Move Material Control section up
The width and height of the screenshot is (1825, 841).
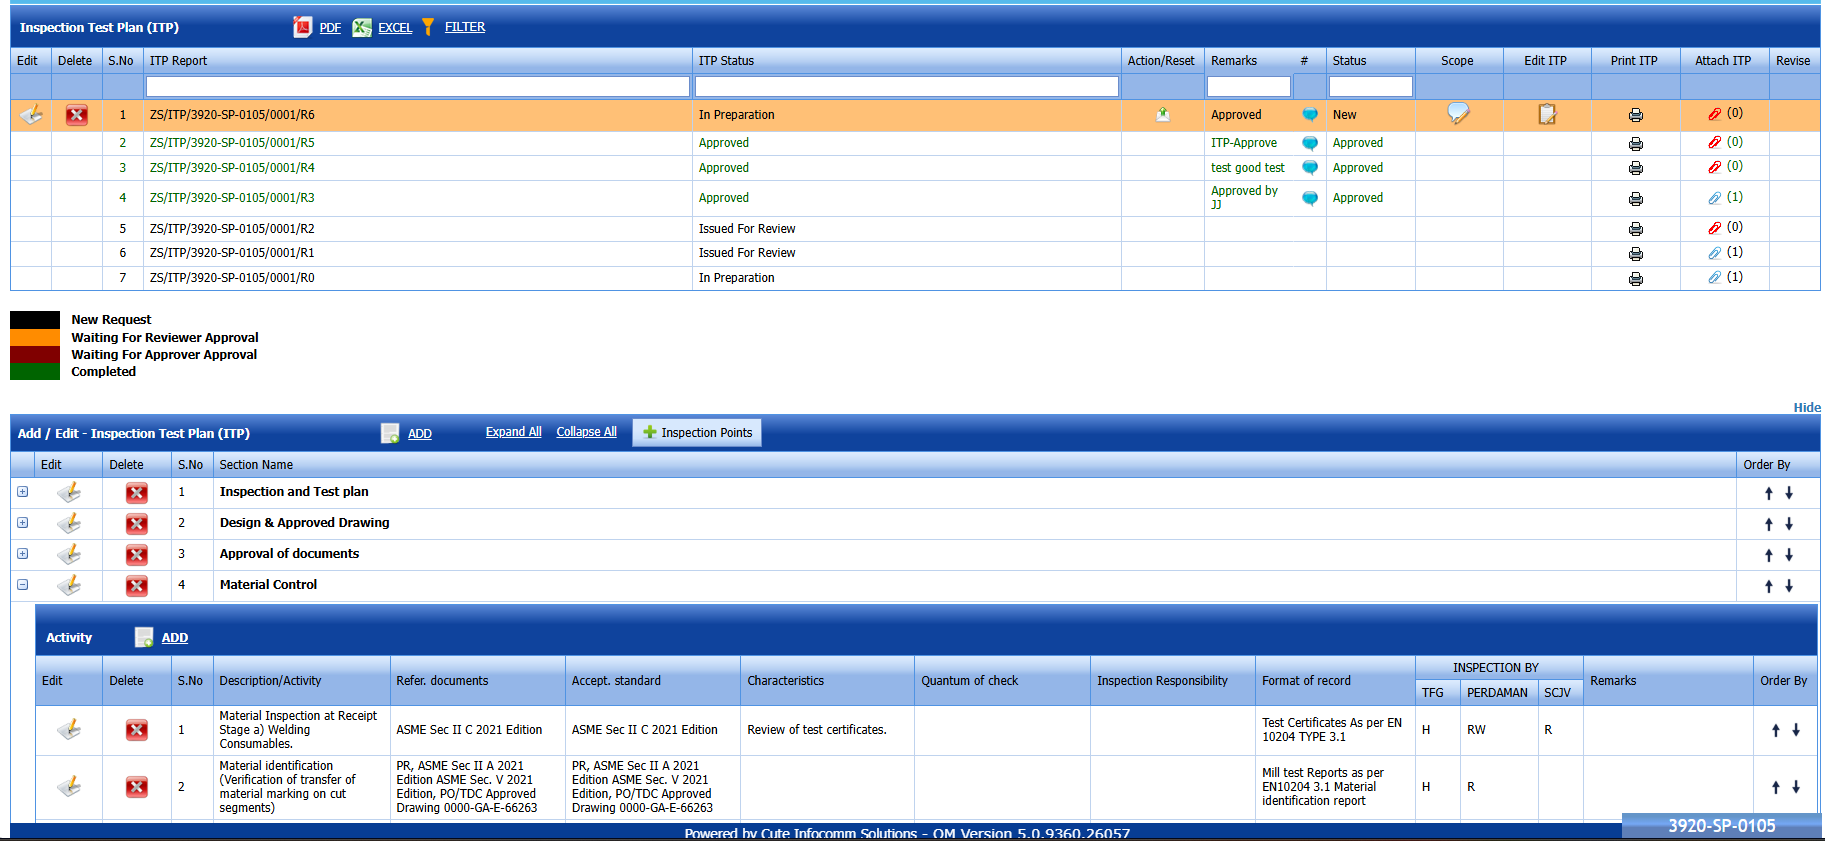(x=1768, y=586)
